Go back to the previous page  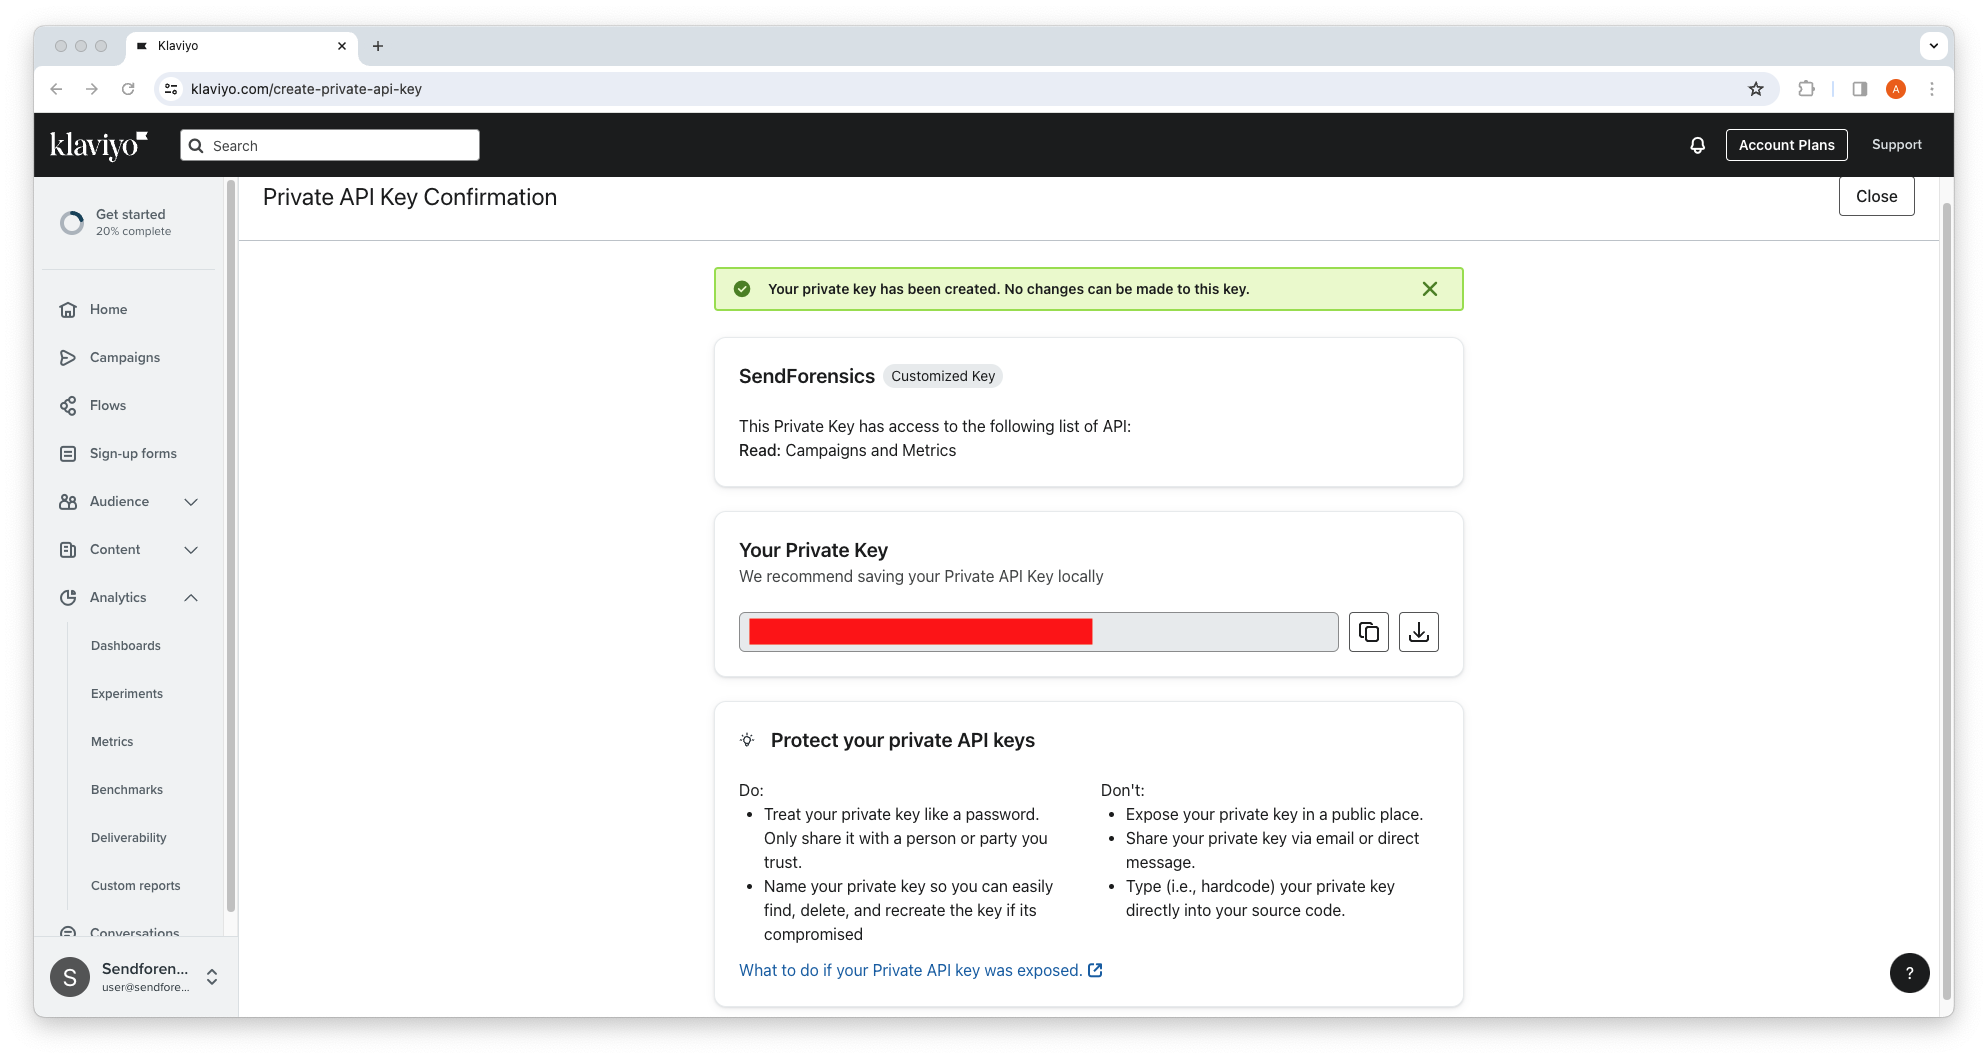coord(56,89)
